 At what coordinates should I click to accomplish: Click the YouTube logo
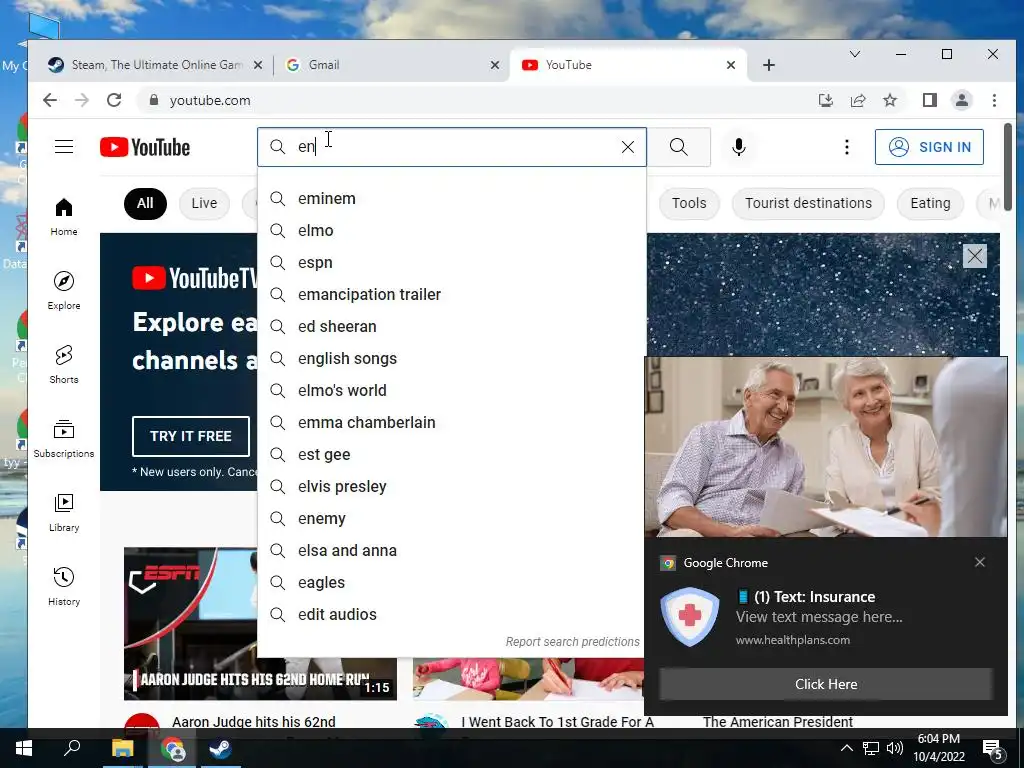145,148
